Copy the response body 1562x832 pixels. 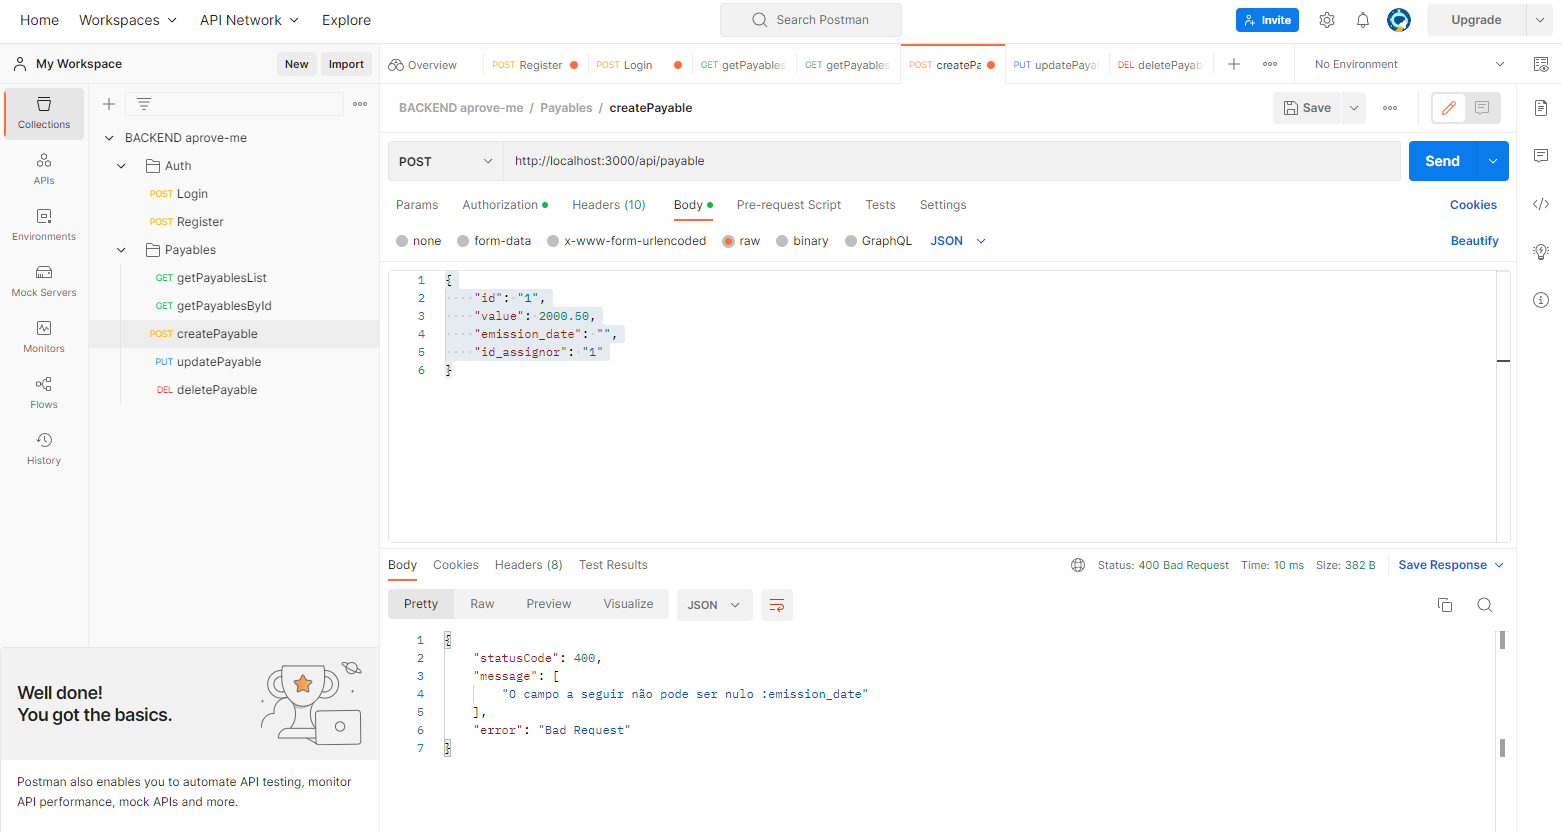(x=1444, y=604)
